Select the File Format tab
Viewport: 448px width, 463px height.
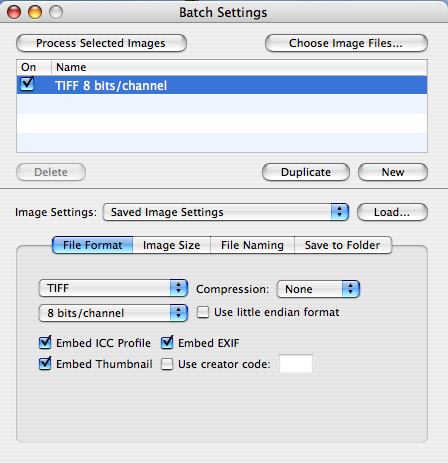tap(93, 245)
